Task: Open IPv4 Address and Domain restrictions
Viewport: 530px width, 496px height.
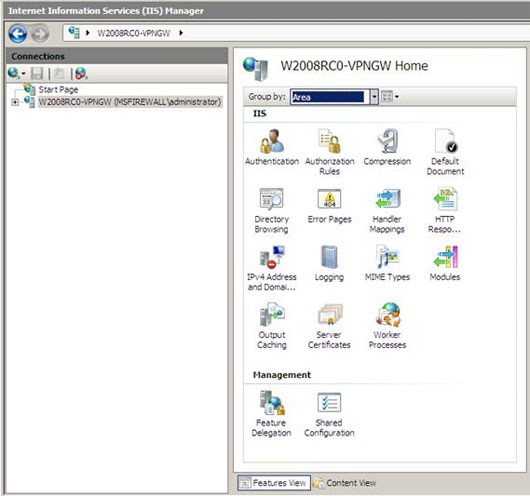Action: coord(272,268)
